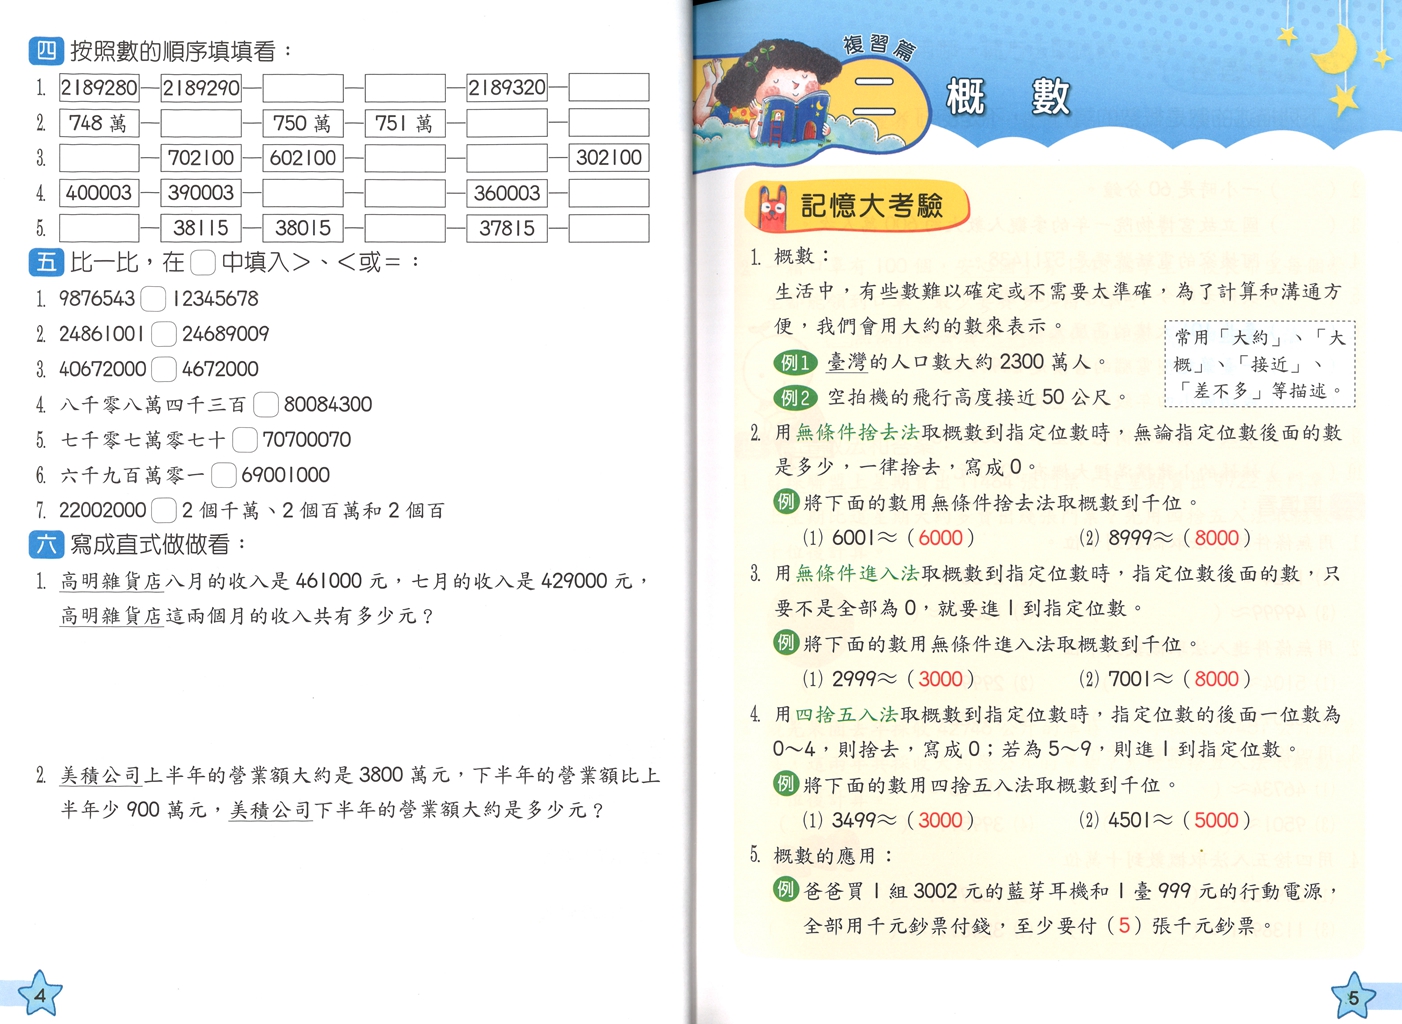Click the red answer 5 before 張千元鈔票

point(1124,926)
